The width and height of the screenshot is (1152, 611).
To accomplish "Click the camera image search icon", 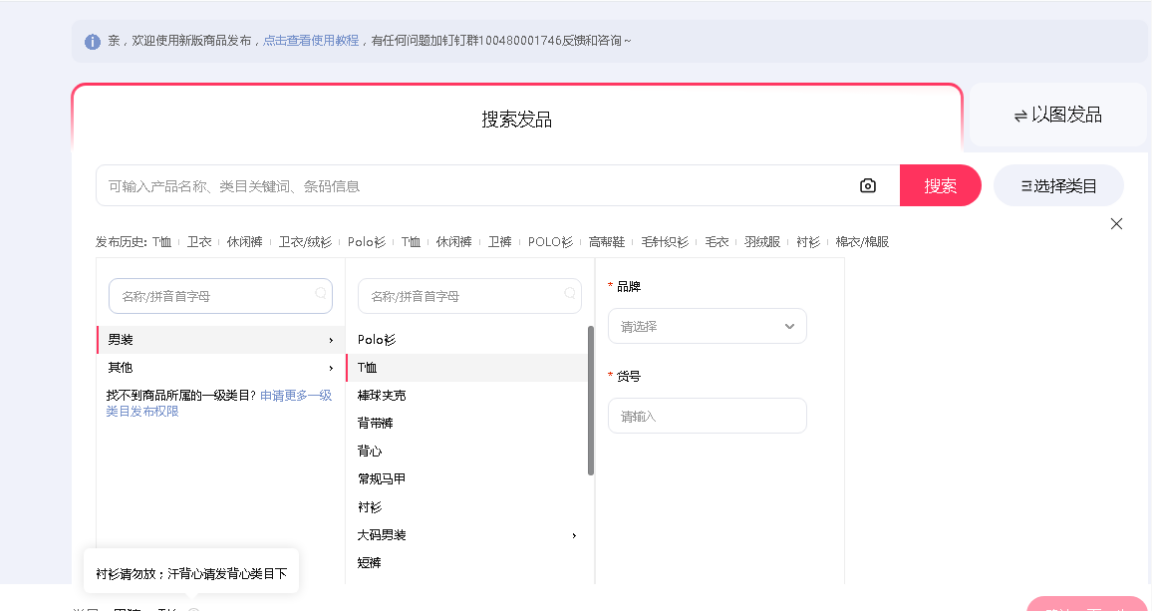I will coord(867,186).
